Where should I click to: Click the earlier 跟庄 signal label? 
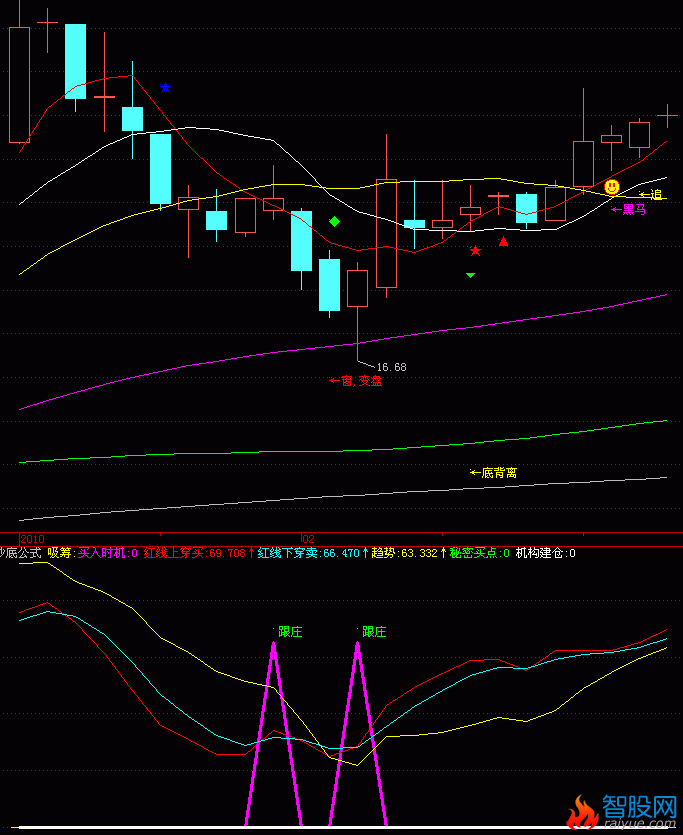click(290, 632)
